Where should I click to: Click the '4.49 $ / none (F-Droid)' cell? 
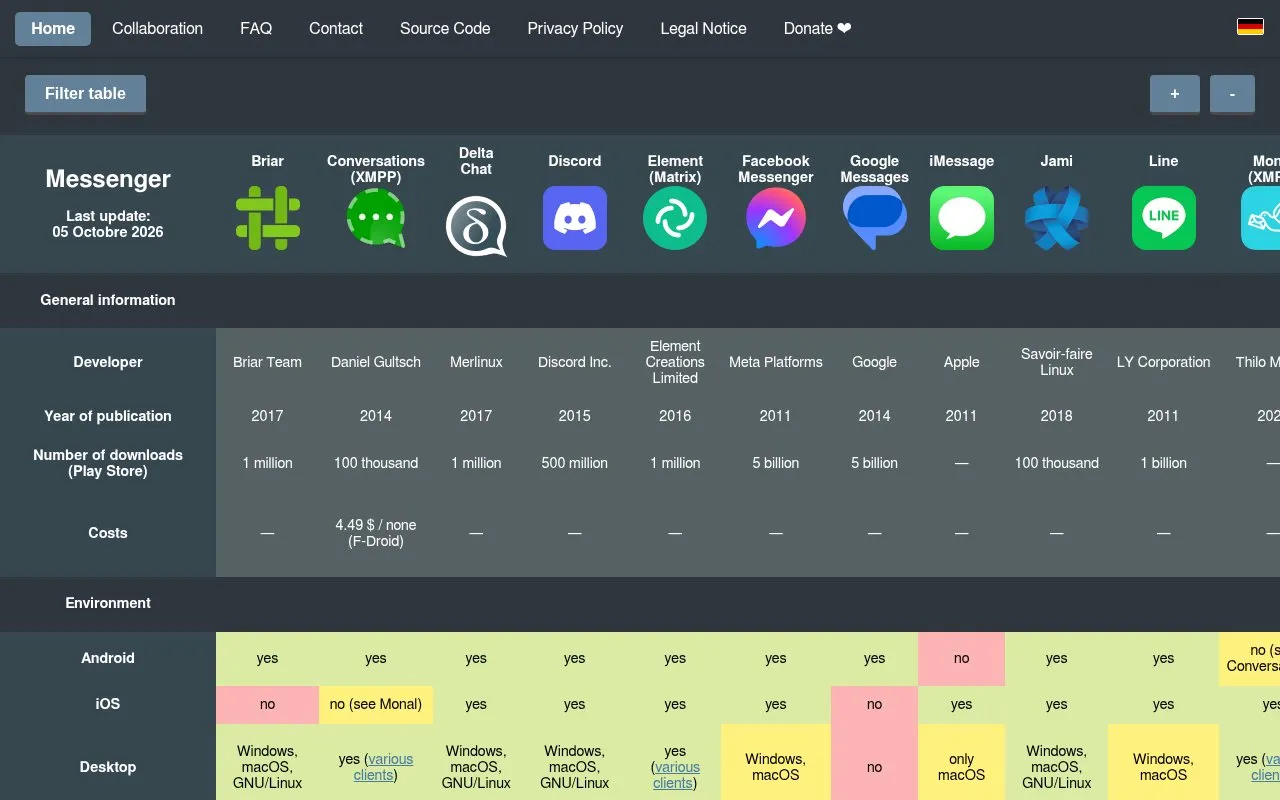coord(376,533)
